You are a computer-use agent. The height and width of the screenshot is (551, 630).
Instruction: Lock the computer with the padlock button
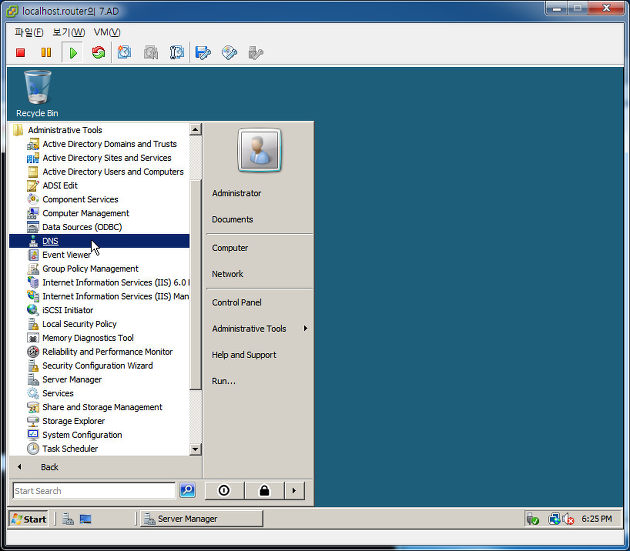coord(264,491)
